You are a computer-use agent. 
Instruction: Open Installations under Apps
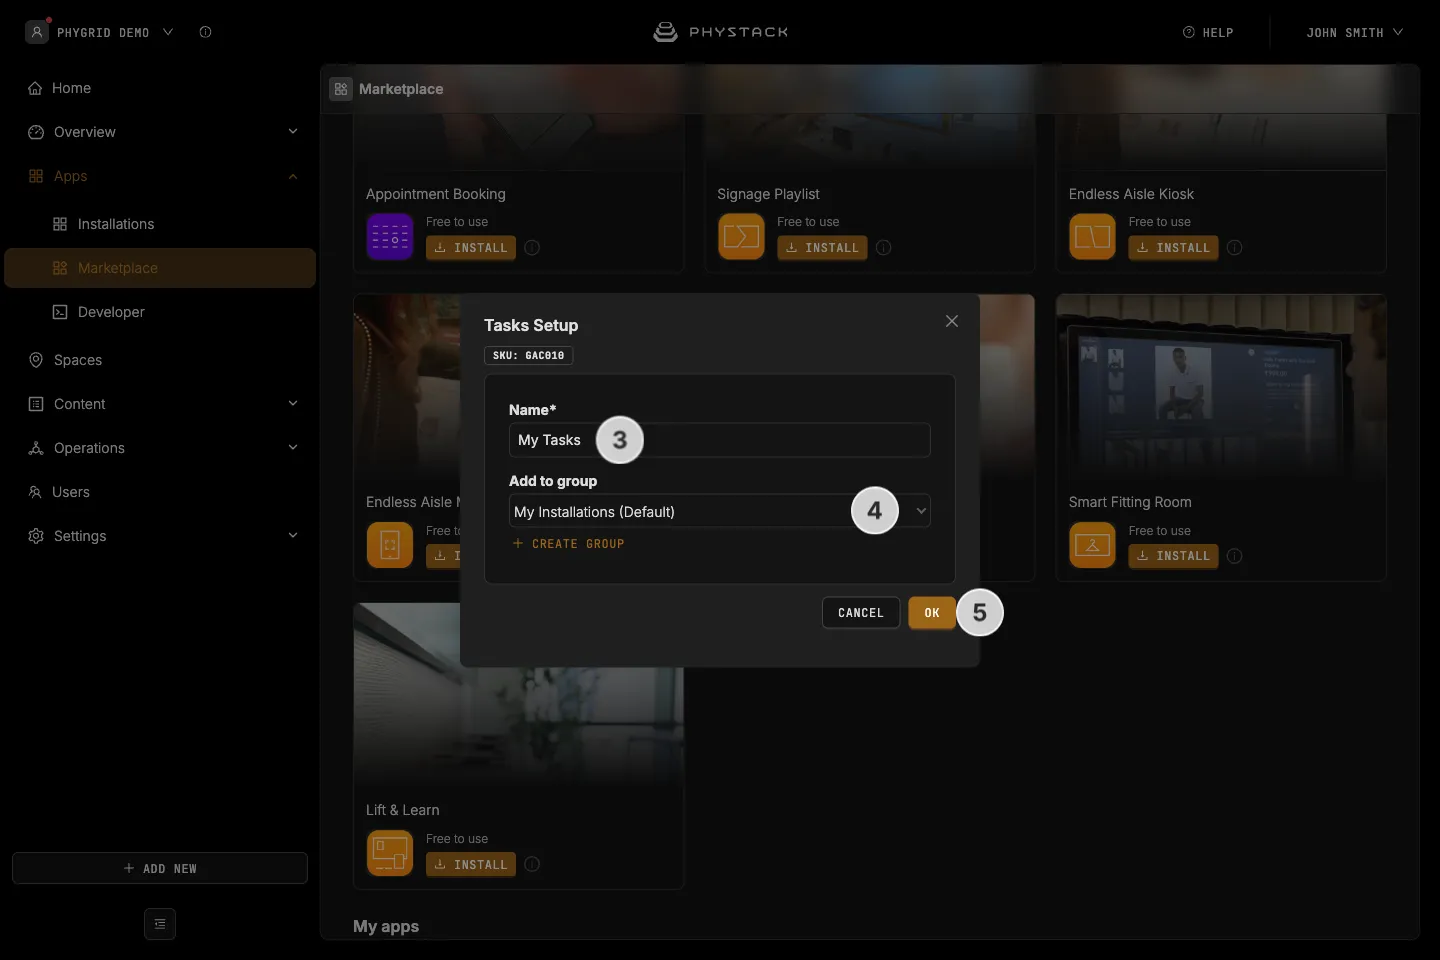(x=160, y=224)
